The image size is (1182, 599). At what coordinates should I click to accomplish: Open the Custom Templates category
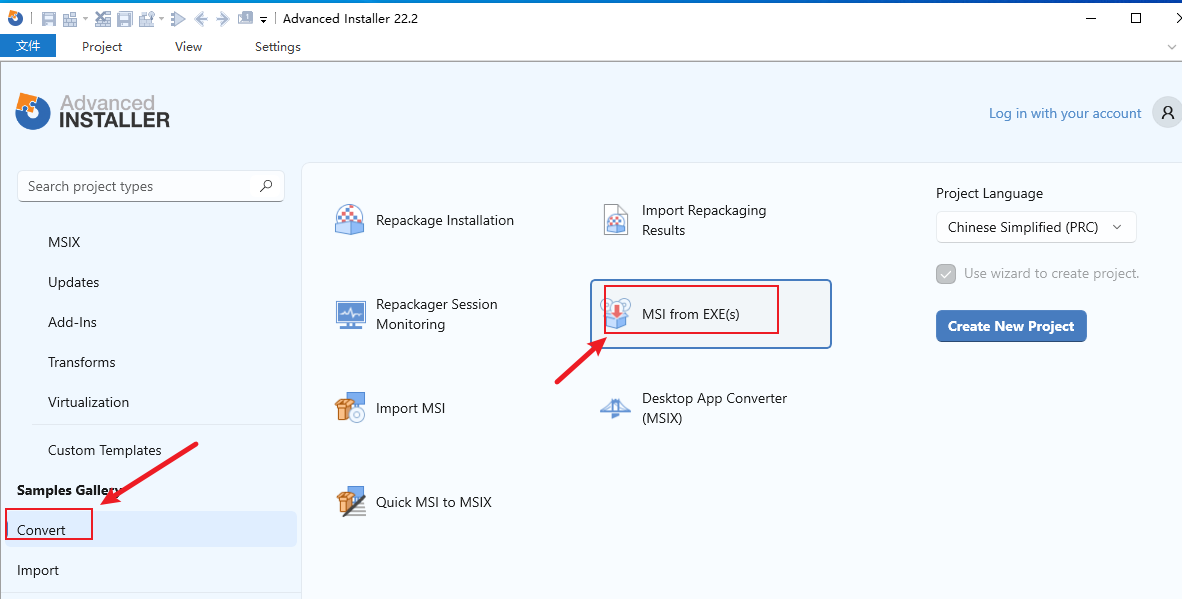click(105, 450)
